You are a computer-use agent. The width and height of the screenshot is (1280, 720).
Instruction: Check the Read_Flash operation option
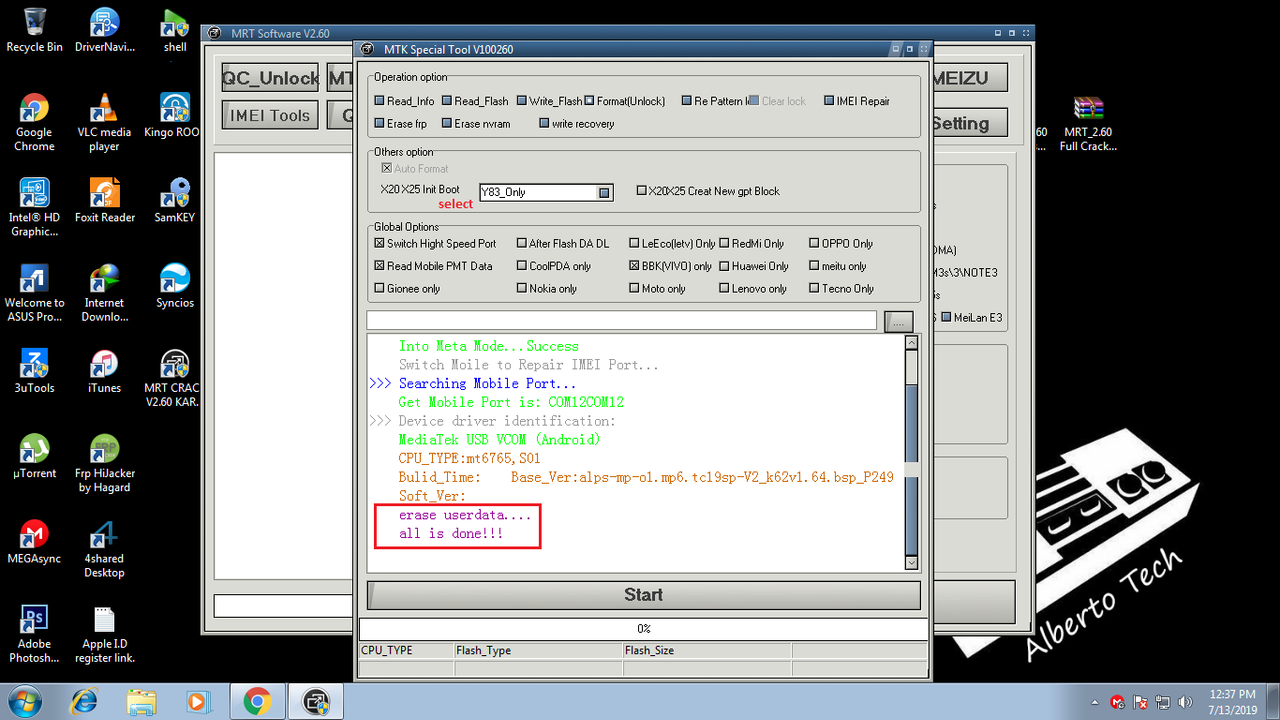tap(447, 101)
